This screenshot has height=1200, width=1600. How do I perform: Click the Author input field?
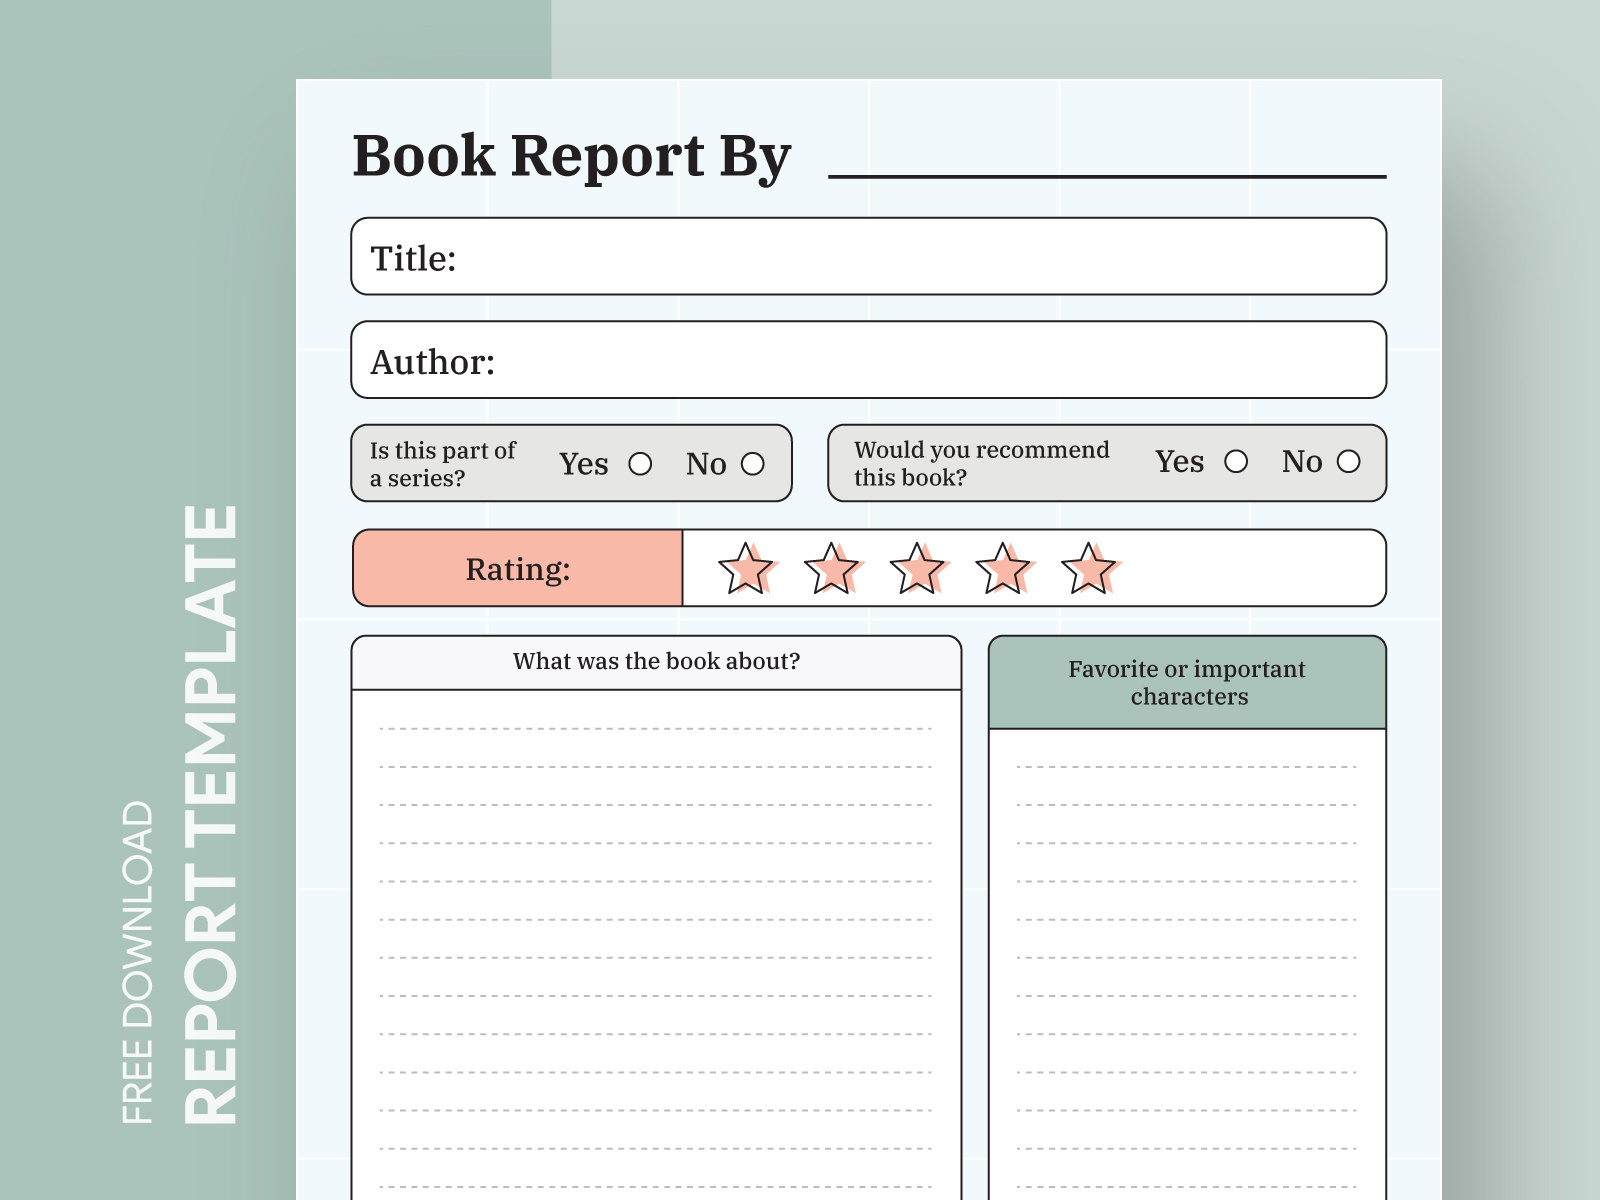(868, 360)
